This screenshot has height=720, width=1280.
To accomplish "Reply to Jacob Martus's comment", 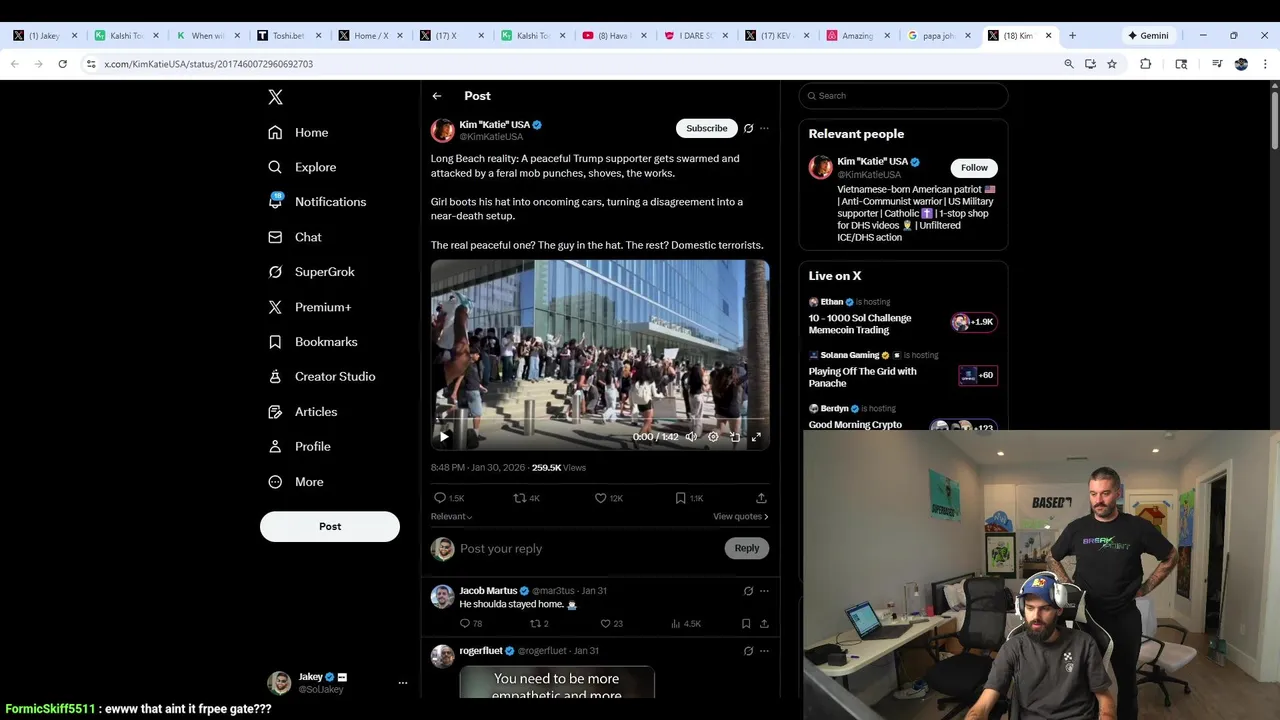I will click(470, 624).
